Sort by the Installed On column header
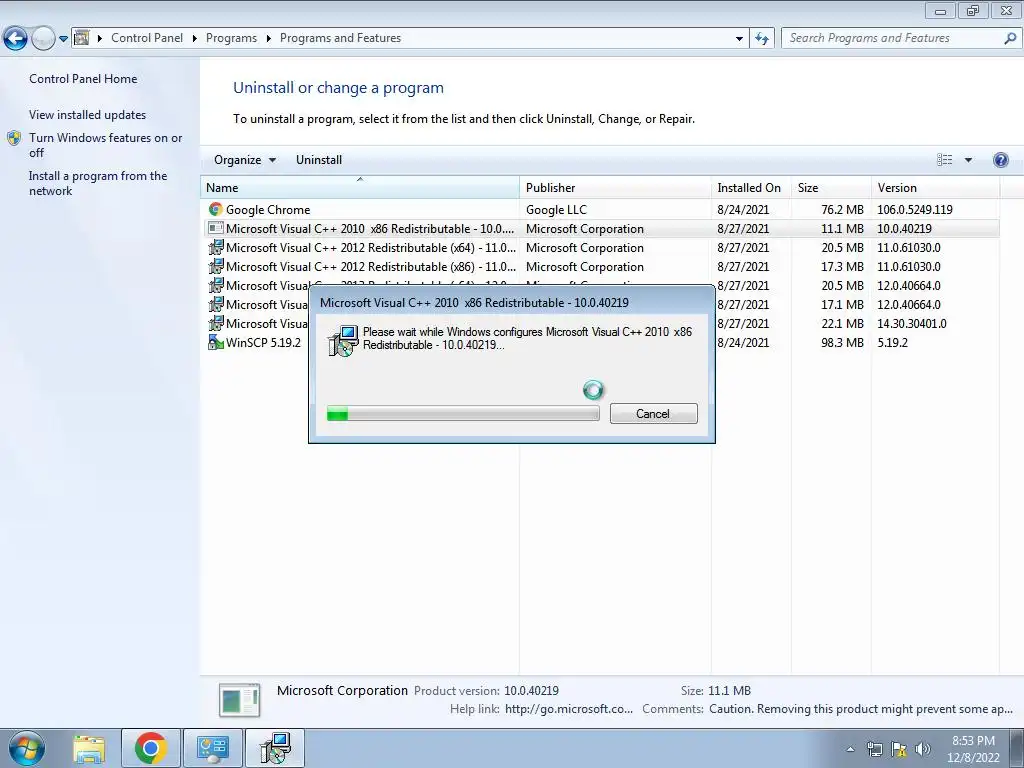 [x=751, y=187]
